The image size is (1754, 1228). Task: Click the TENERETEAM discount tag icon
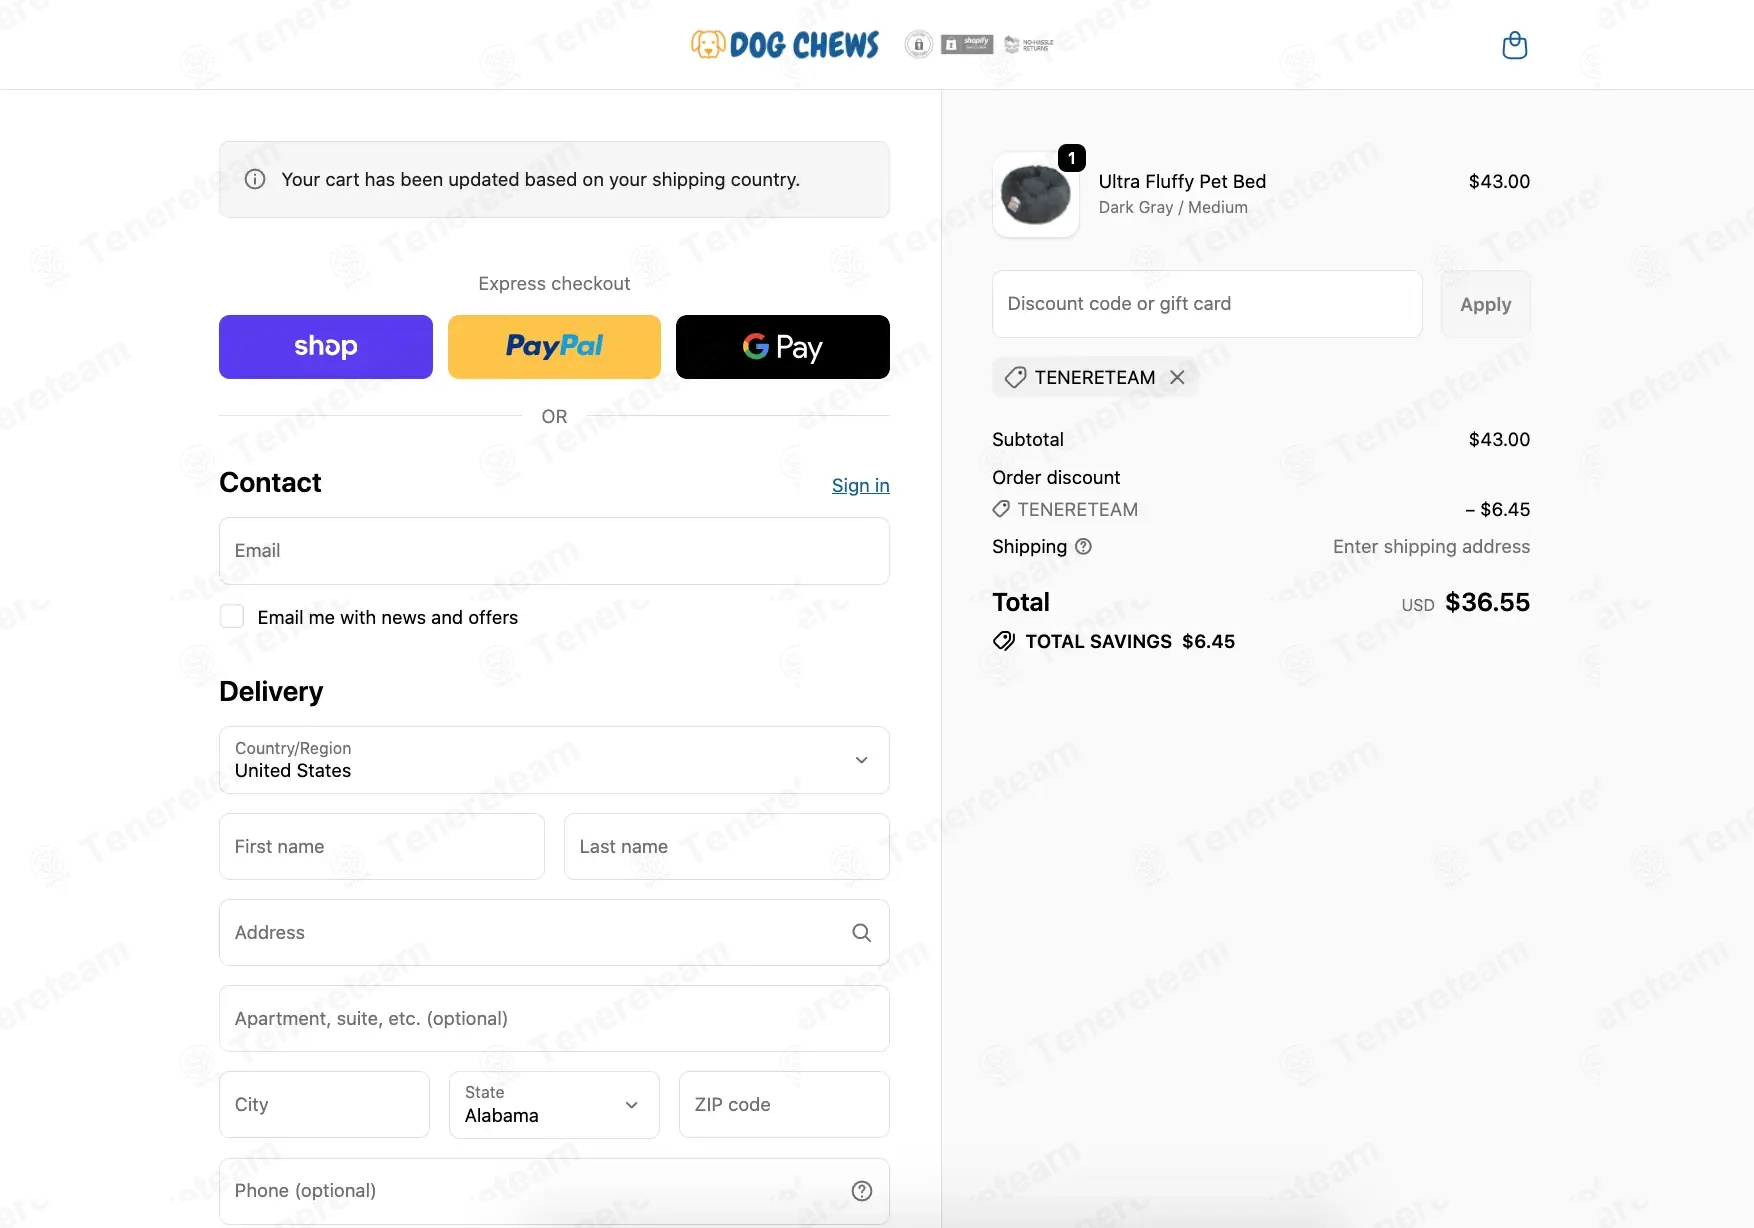click(x=1015, y=377)
